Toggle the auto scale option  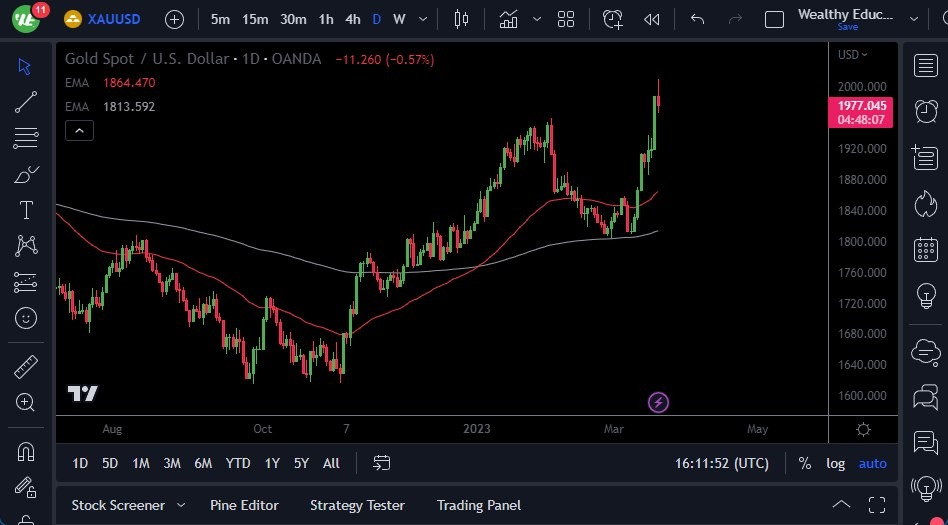[x=872, y=463]
